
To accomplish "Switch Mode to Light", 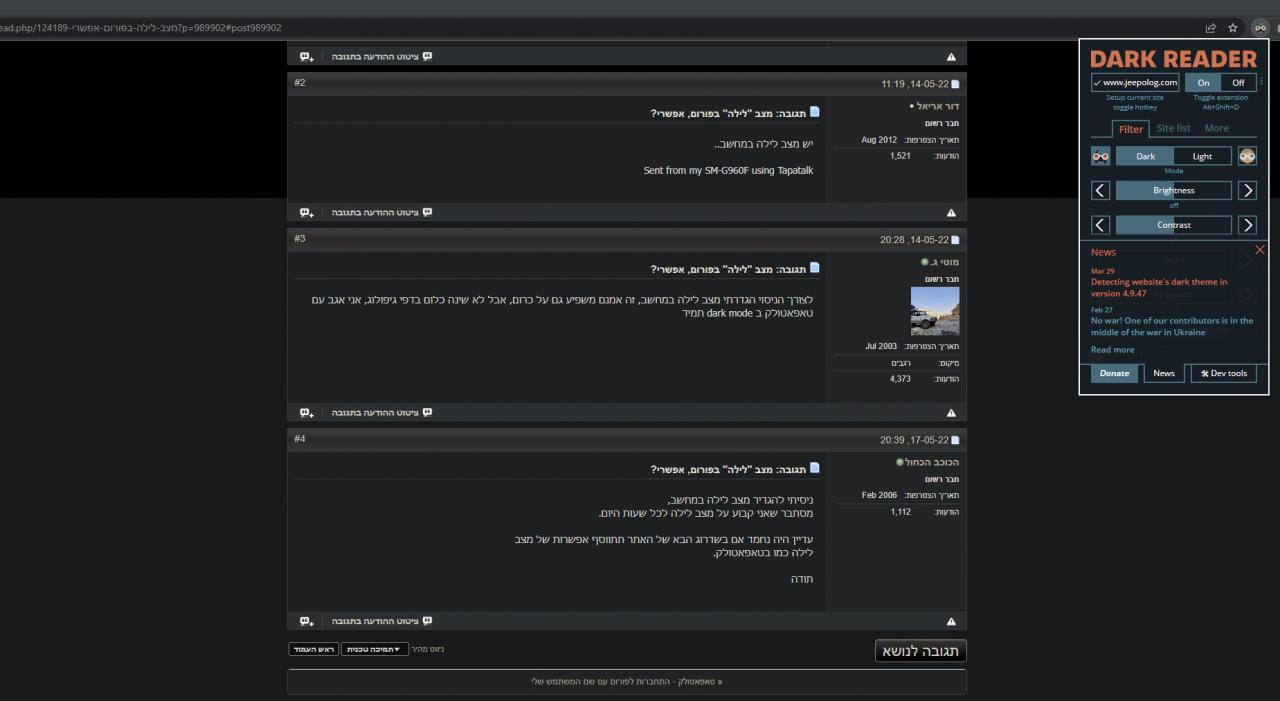I will click(x=1202, y=156).
